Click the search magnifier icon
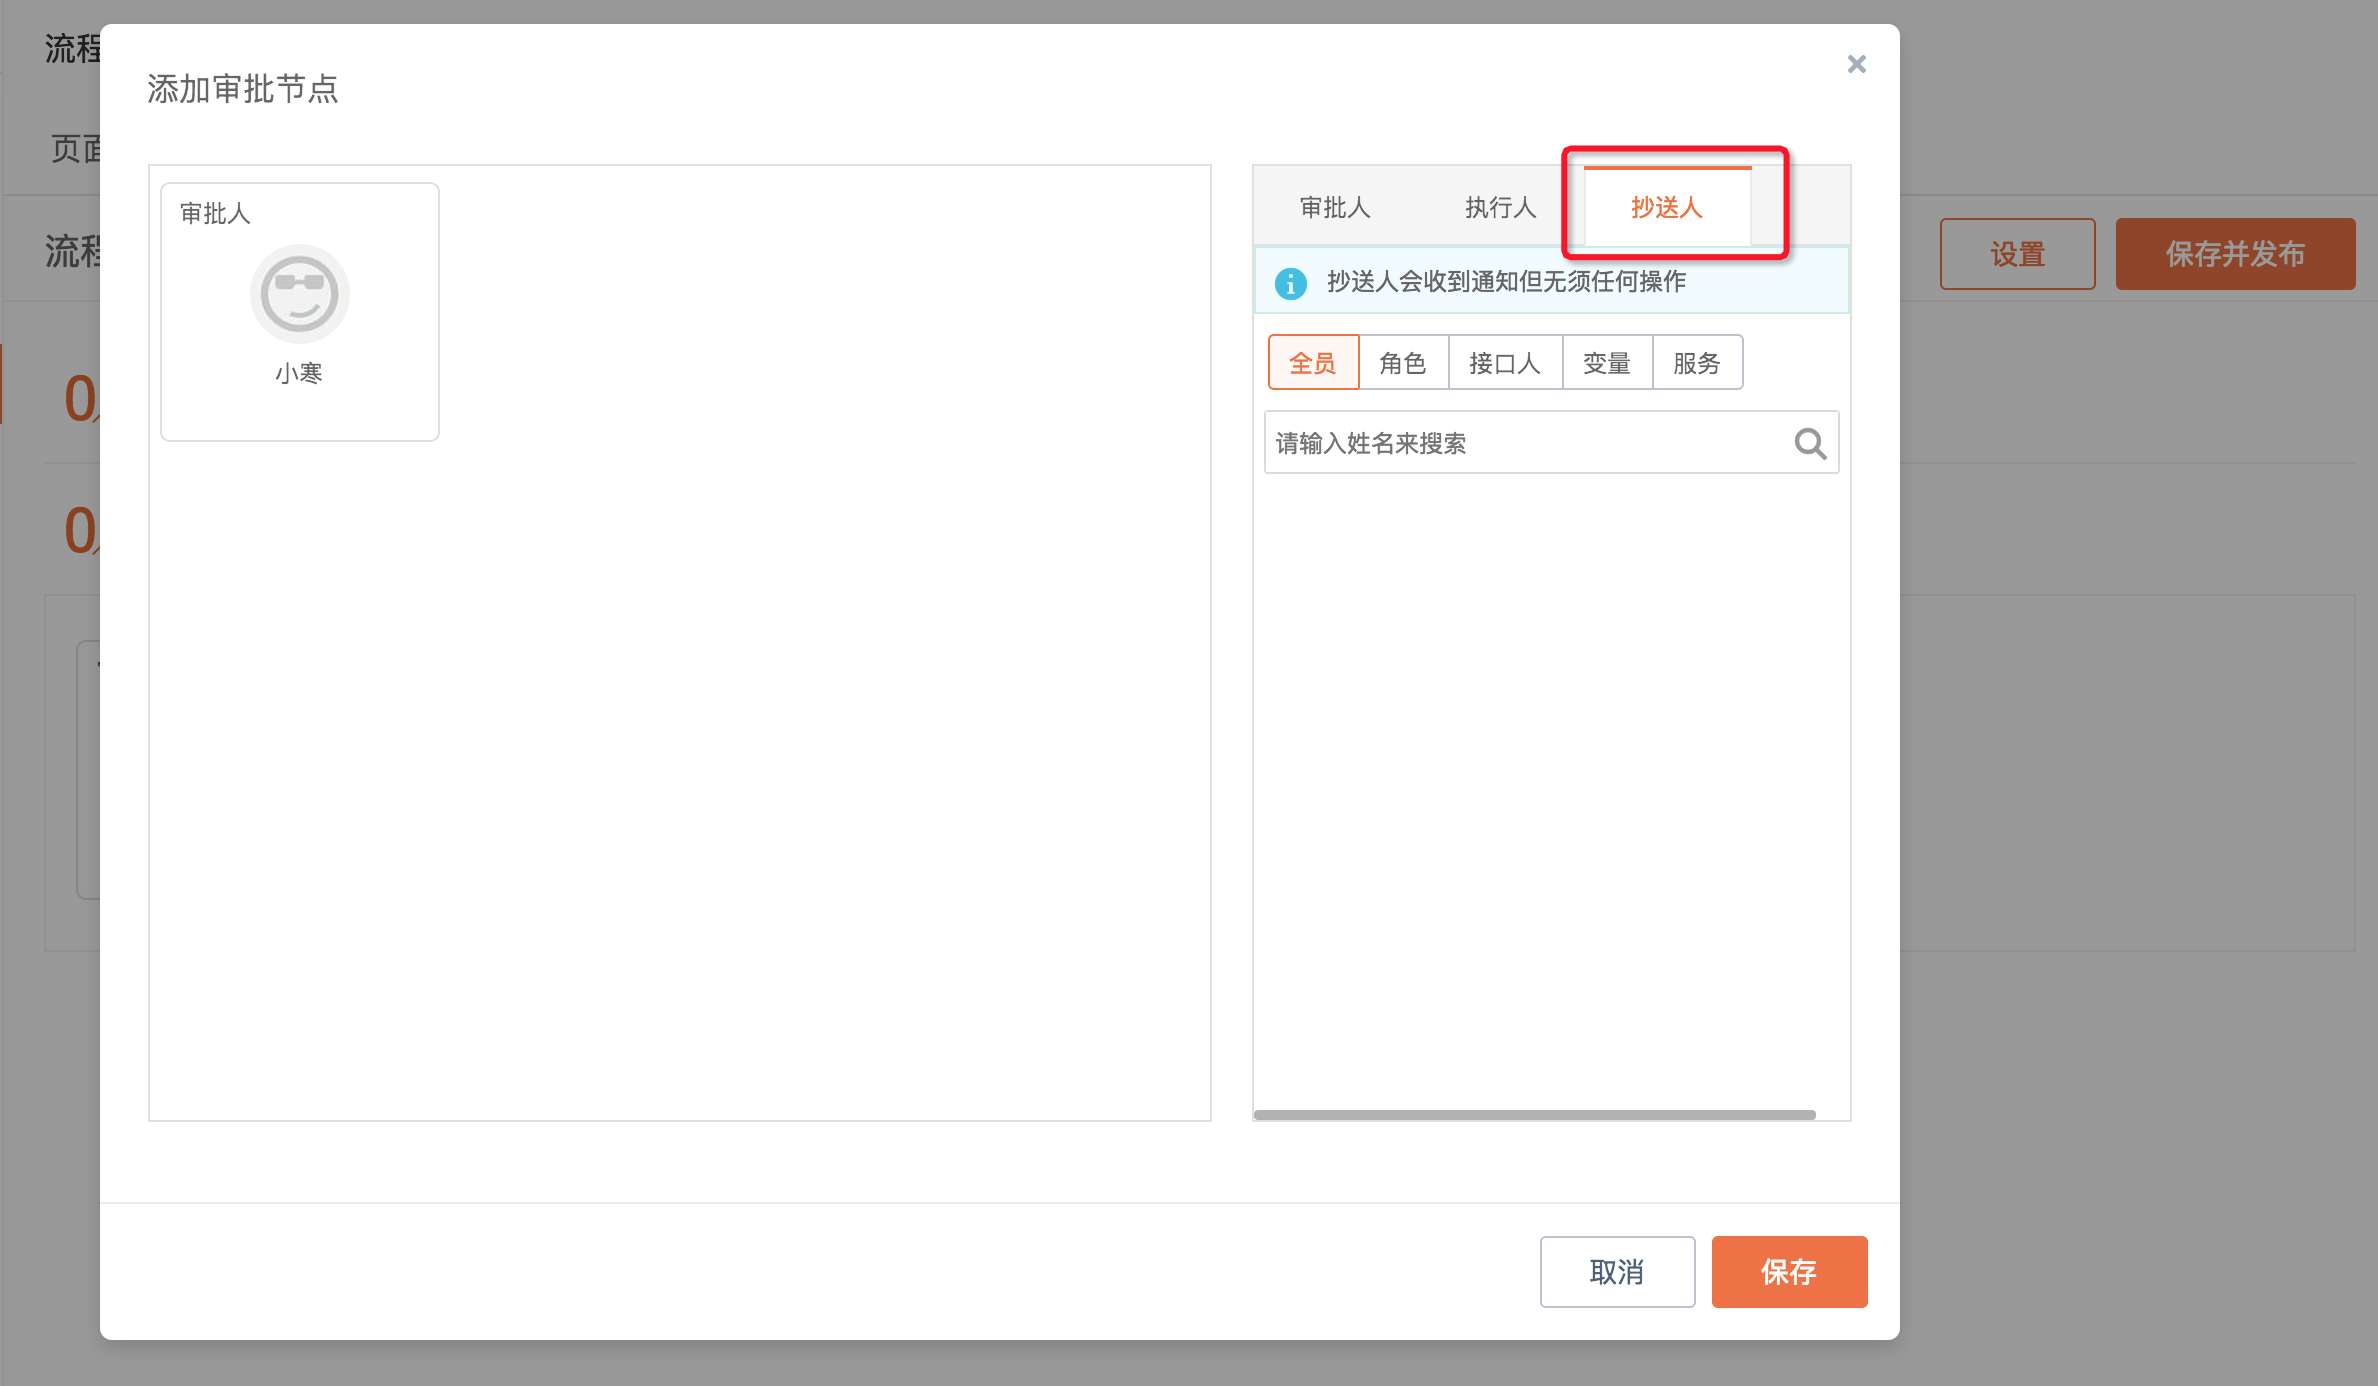 click(x=1809, y=443)
